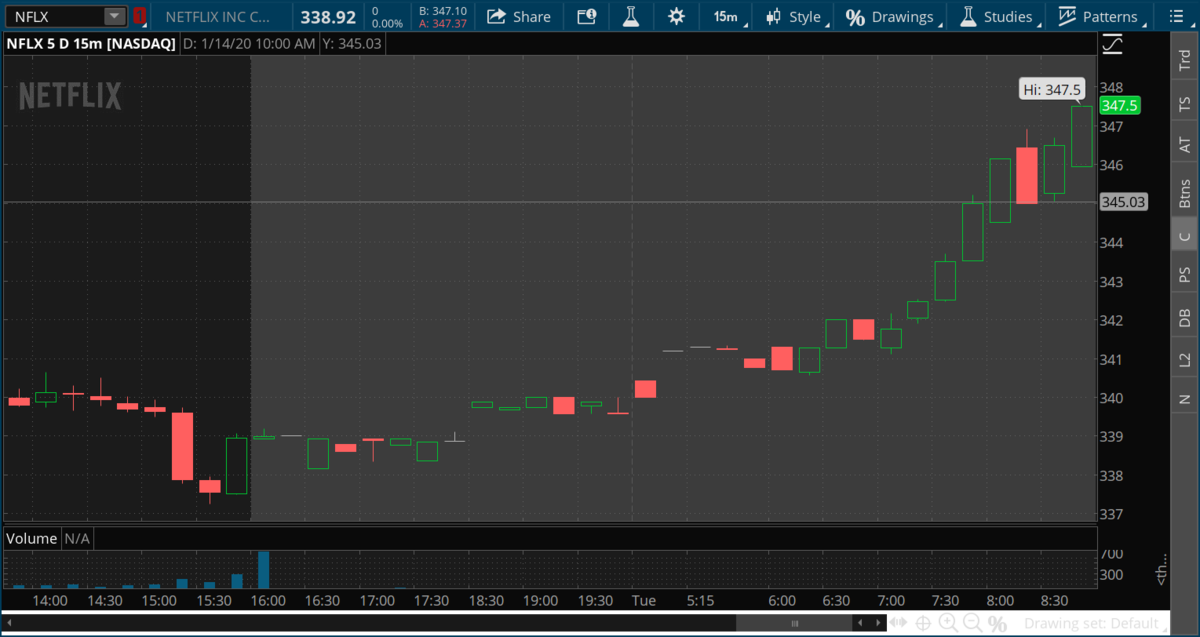The height and width of the screenshot is (637, 1200).
Task: Click the NFLX 5 D 15m [NASDAQ] chart title
Action: (x=91, y=44)
